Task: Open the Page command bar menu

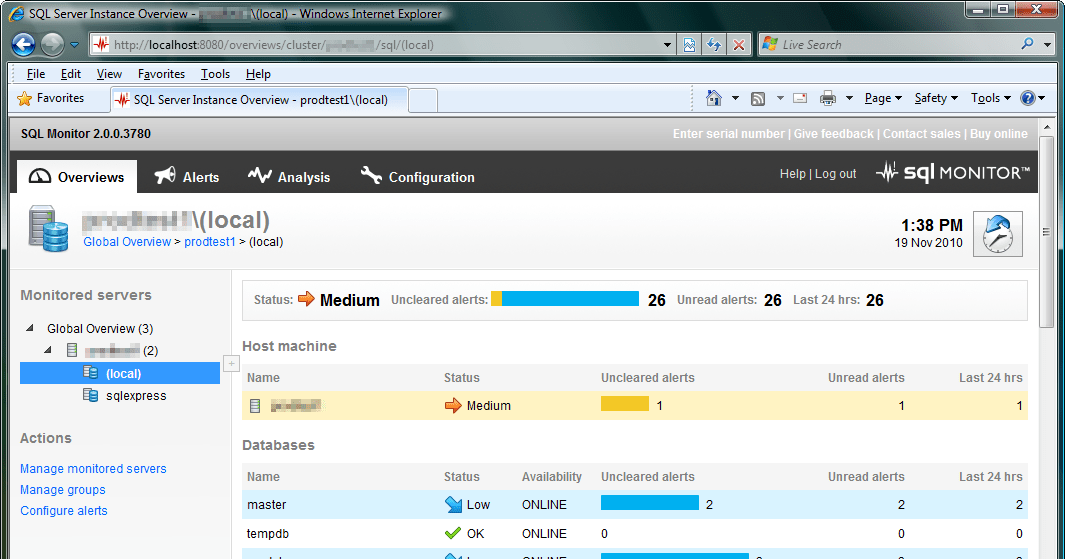Action: (x=883, y=98)
